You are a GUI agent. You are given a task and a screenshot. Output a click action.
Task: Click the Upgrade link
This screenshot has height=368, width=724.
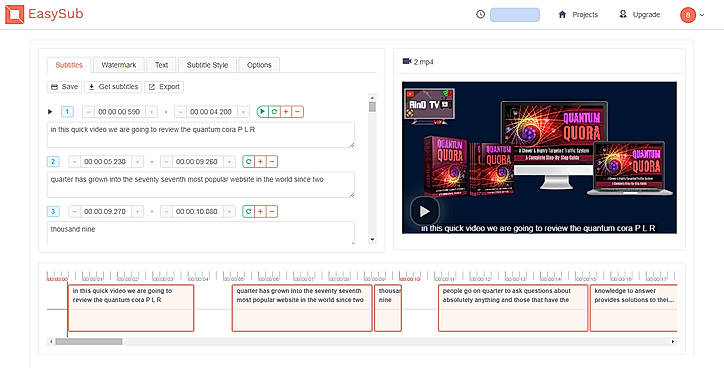point(640,15)
